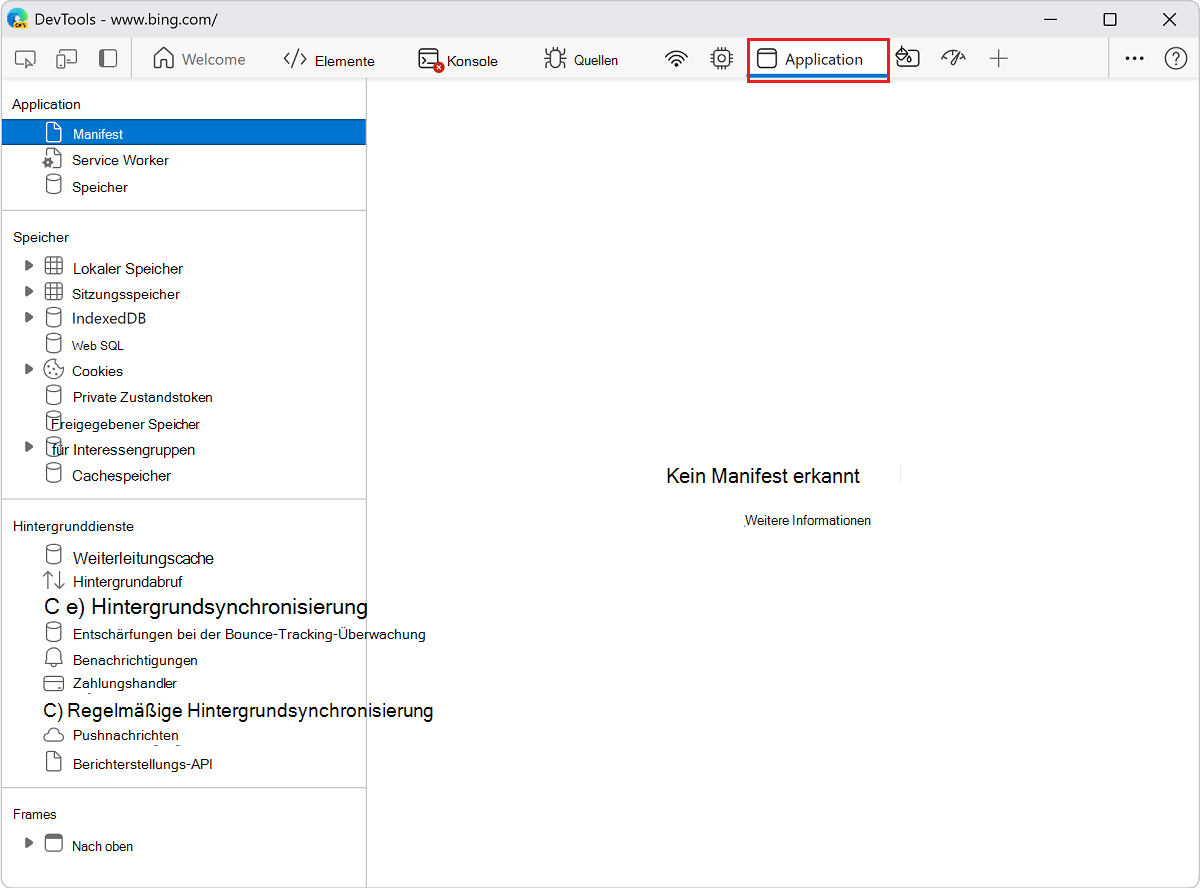
Task: Select Regelmäßige Hintergrundsynchronisierung item
Action: [238, 711]
